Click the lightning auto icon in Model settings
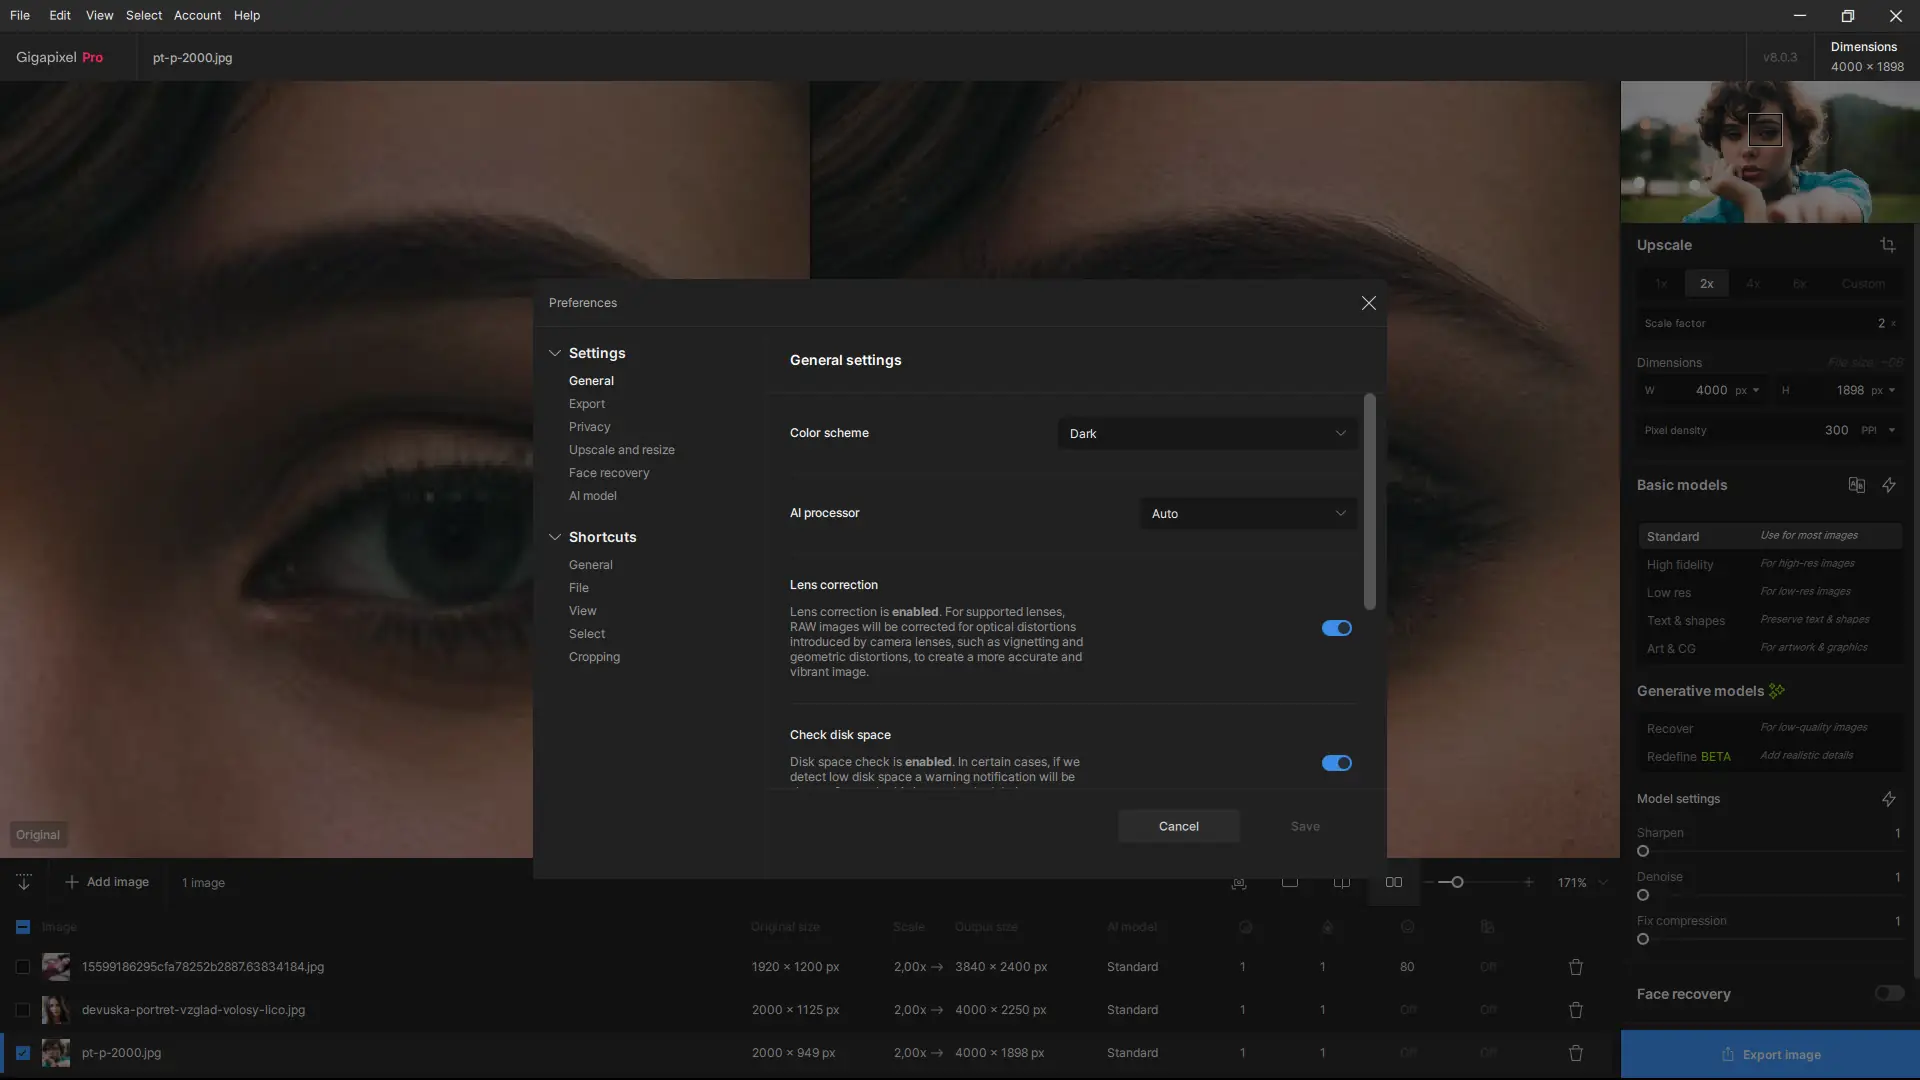 (1889, 799)
